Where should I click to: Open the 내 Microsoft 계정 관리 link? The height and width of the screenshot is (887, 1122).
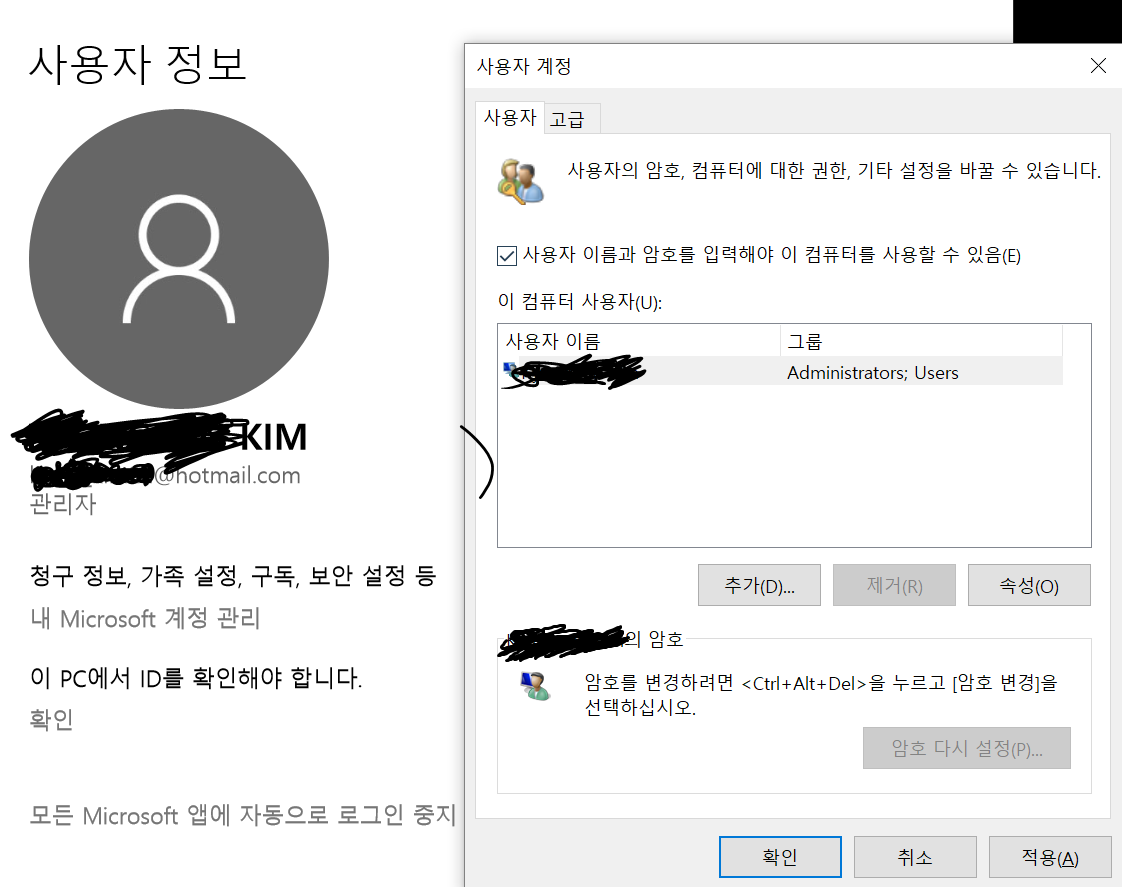pyautogui.click(x=145, y=618)
